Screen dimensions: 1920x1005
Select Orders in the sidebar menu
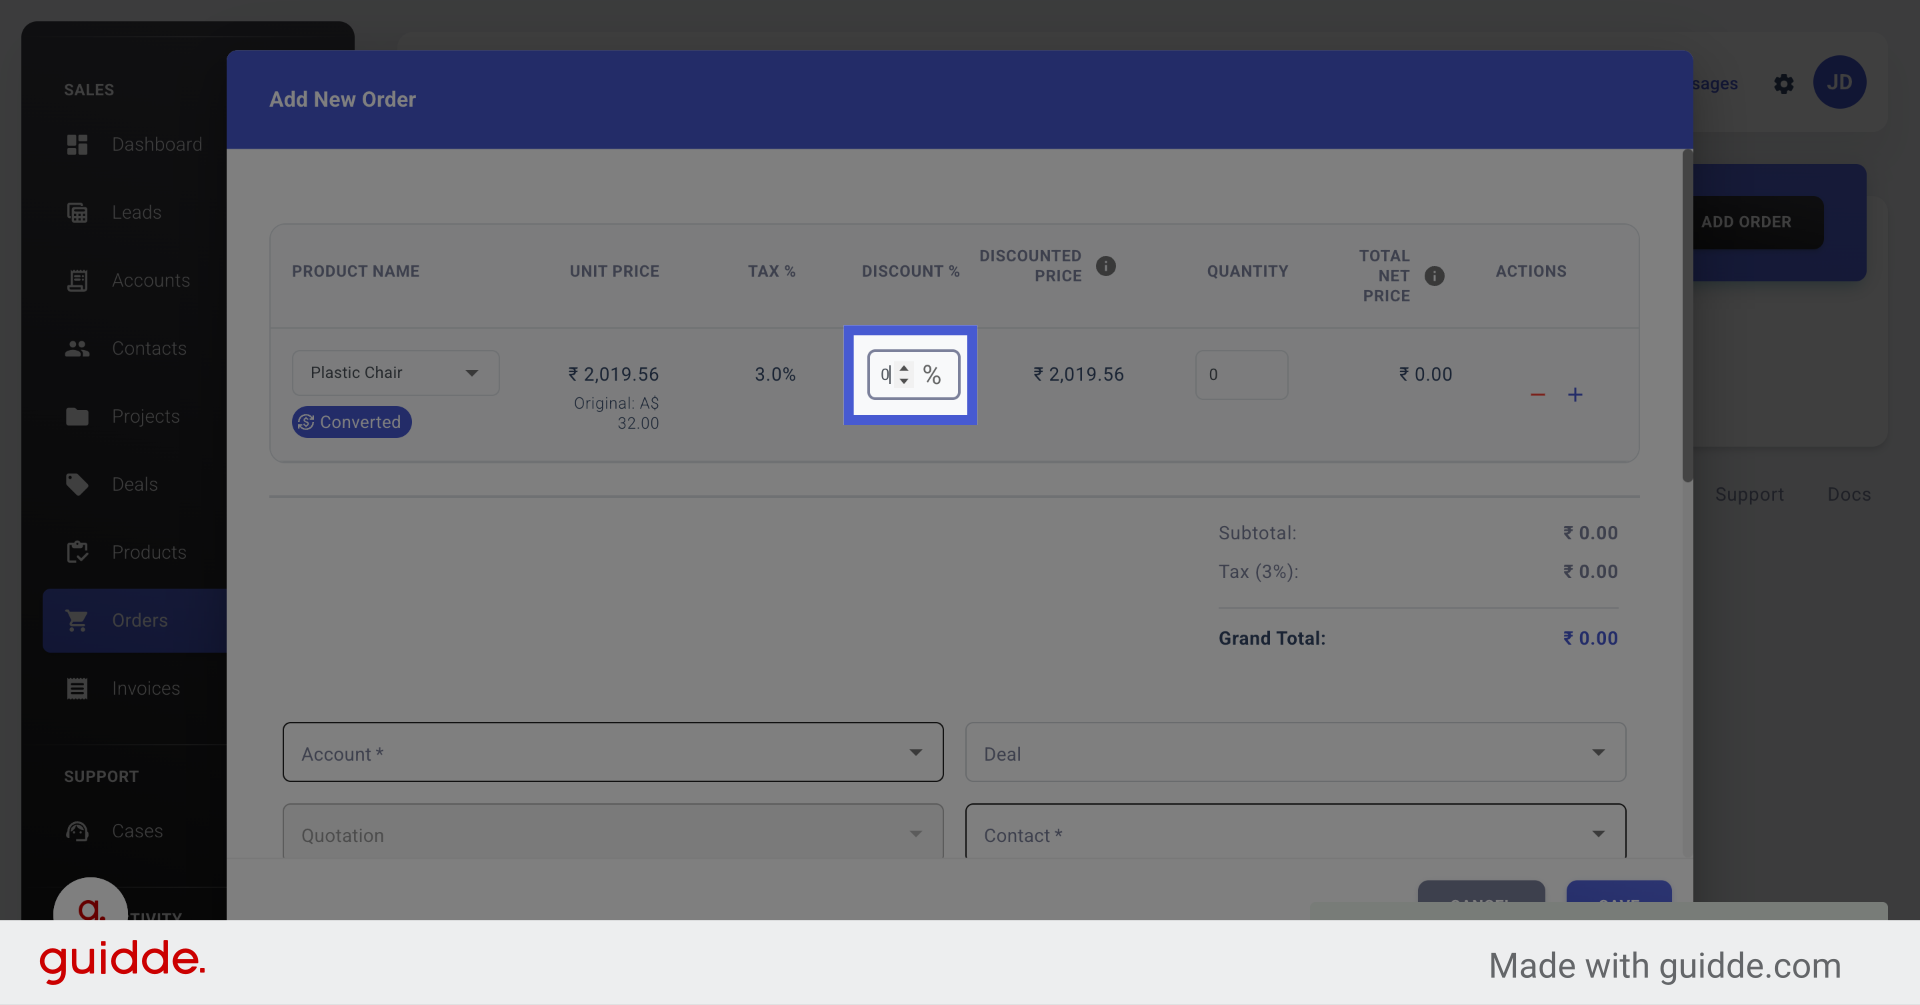139,620
